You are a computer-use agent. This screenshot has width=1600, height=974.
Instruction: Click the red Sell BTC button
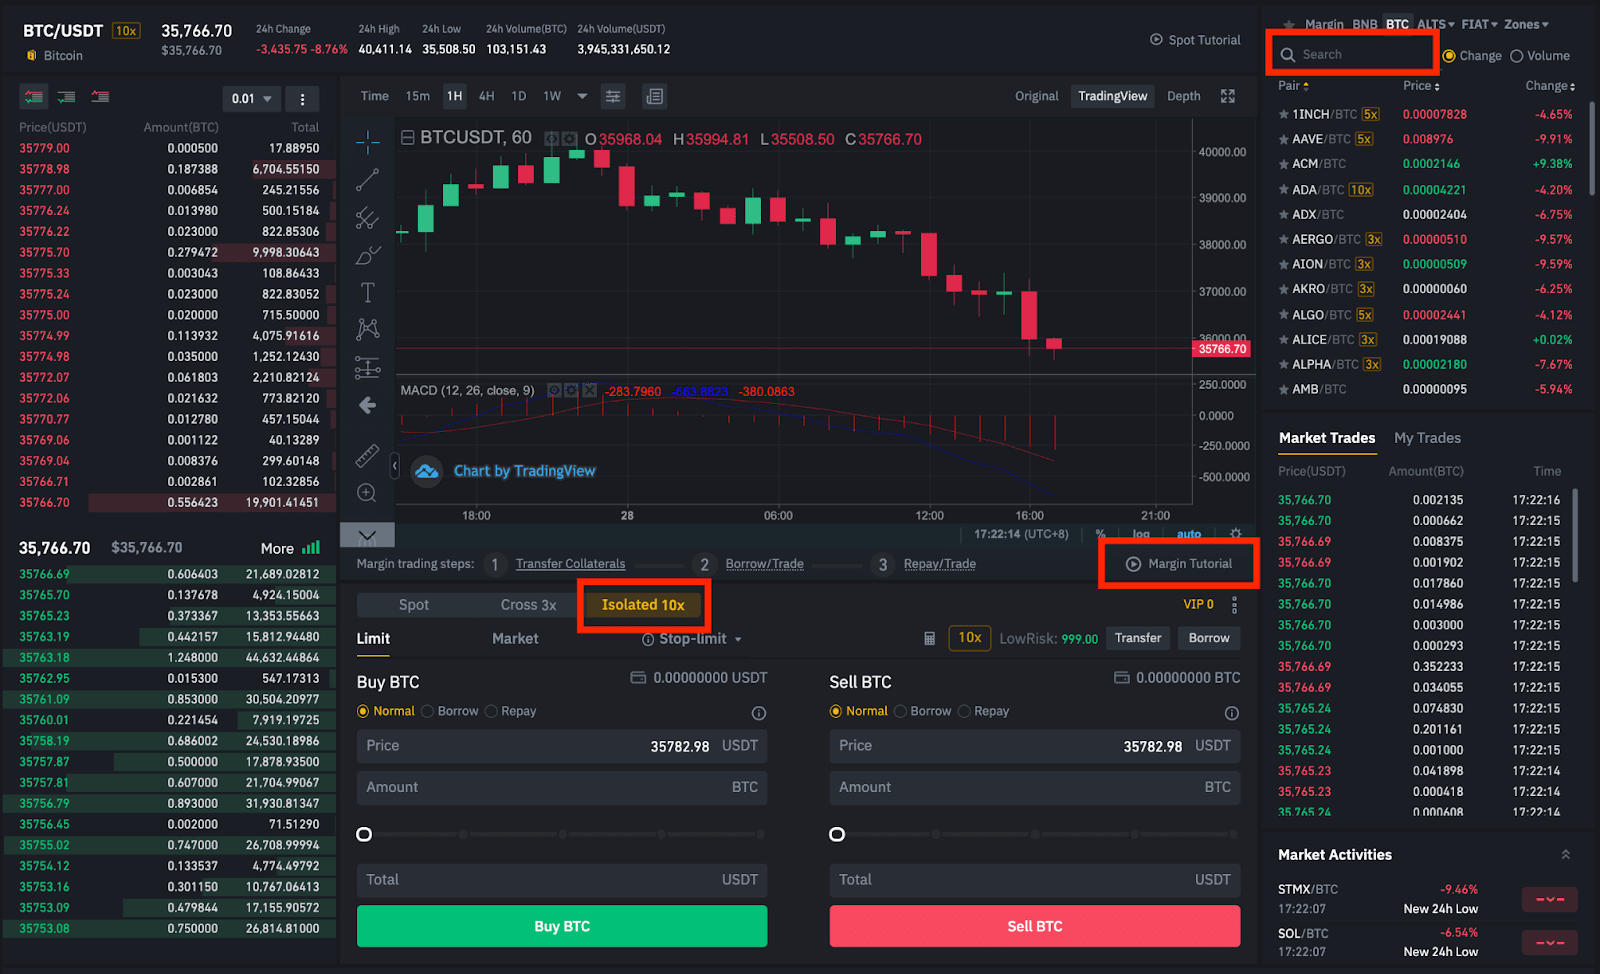click(1035, 926)
